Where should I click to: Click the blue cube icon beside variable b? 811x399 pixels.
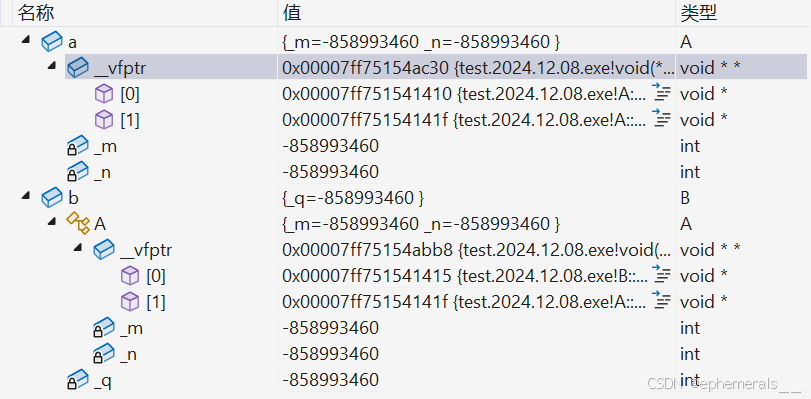(x=52, y=198)
